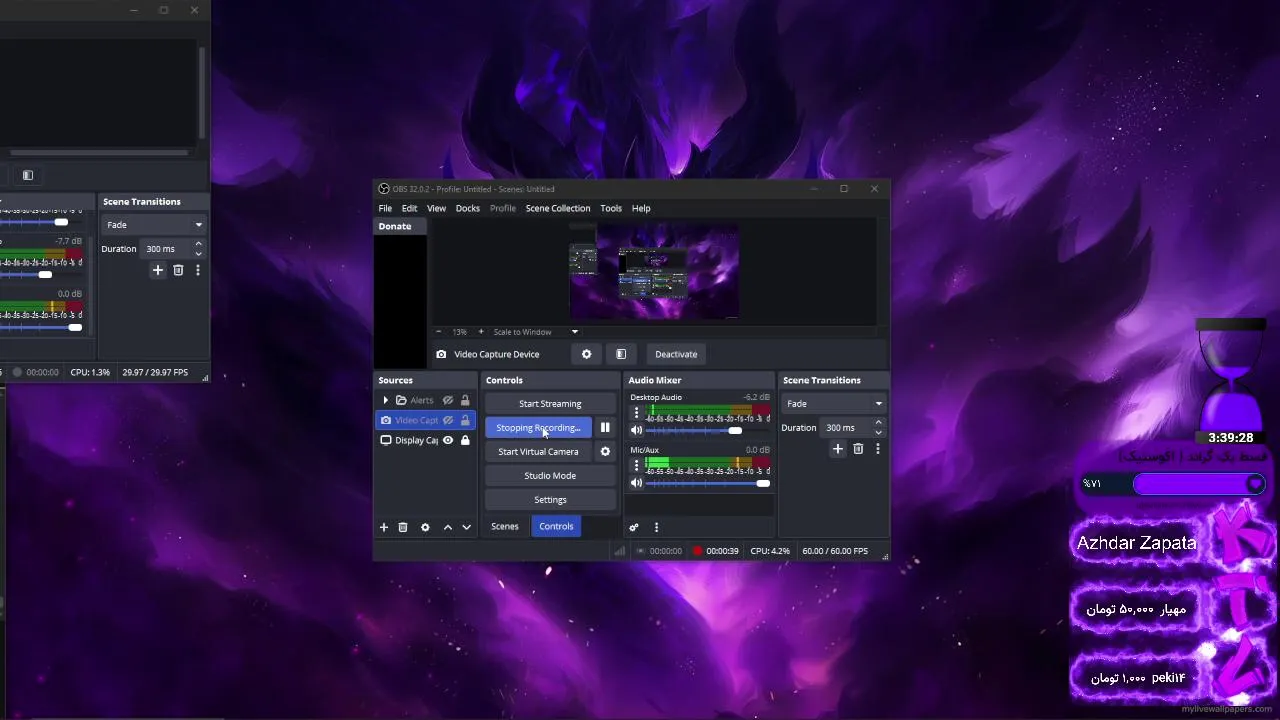The image size is (1280, 720).
Task: Open Settings from Controls dock
Action: click(x=550, y=500)
